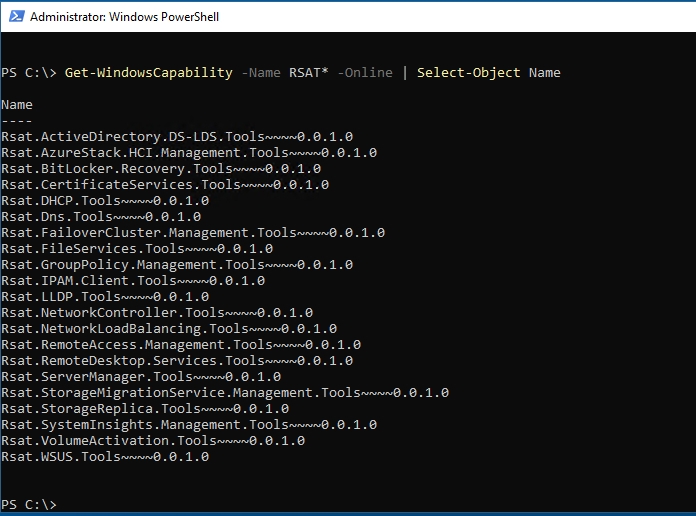Click the Name column header
The width and height of the screenshot is (696, 516).
(17, 105)
